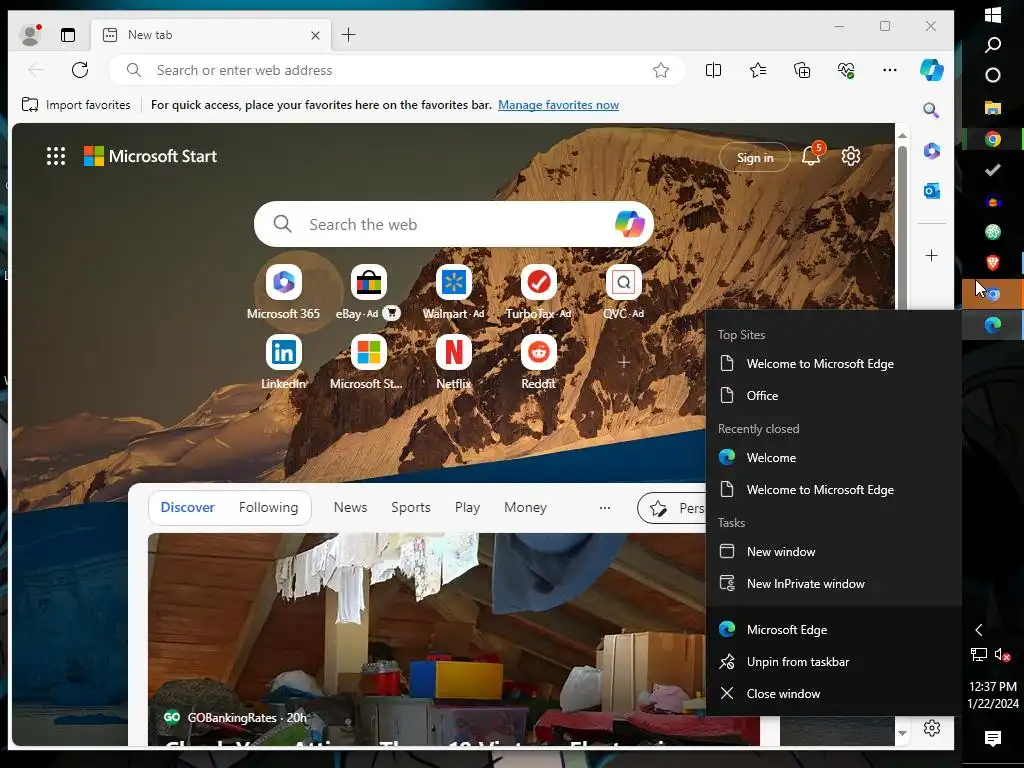Switch to the News tab
The image size is (1024, 768).
pos(350,507)
